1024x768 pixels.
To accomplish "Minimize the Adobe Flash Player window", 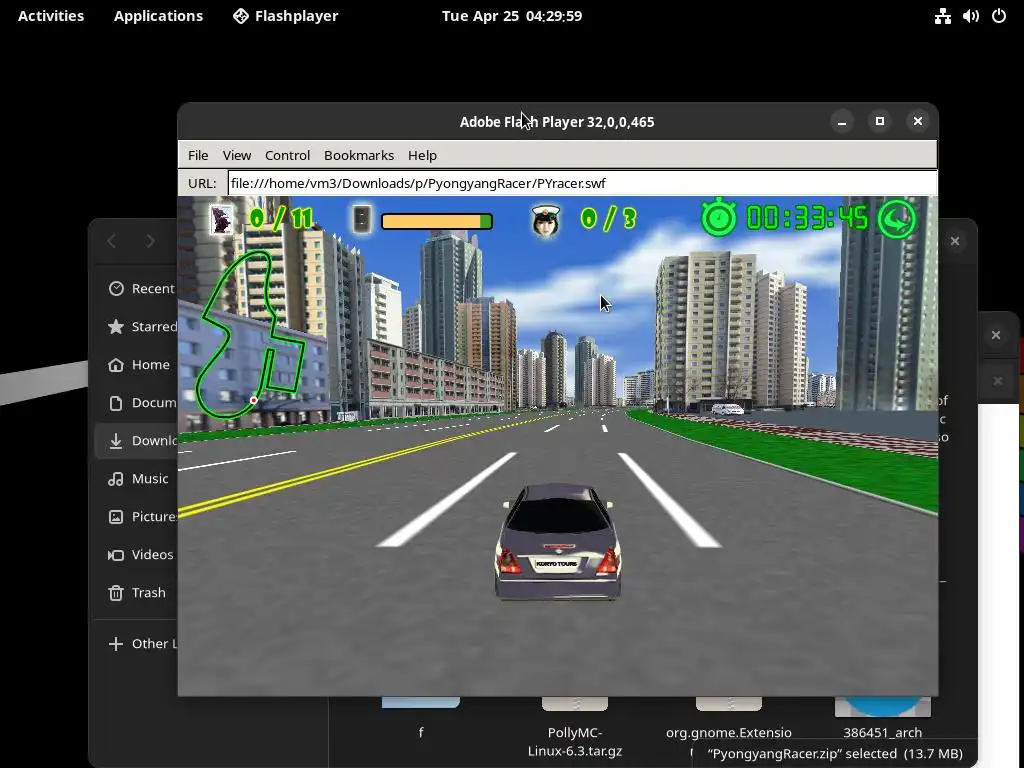I will pyautogui.click(x=842, y=121).
